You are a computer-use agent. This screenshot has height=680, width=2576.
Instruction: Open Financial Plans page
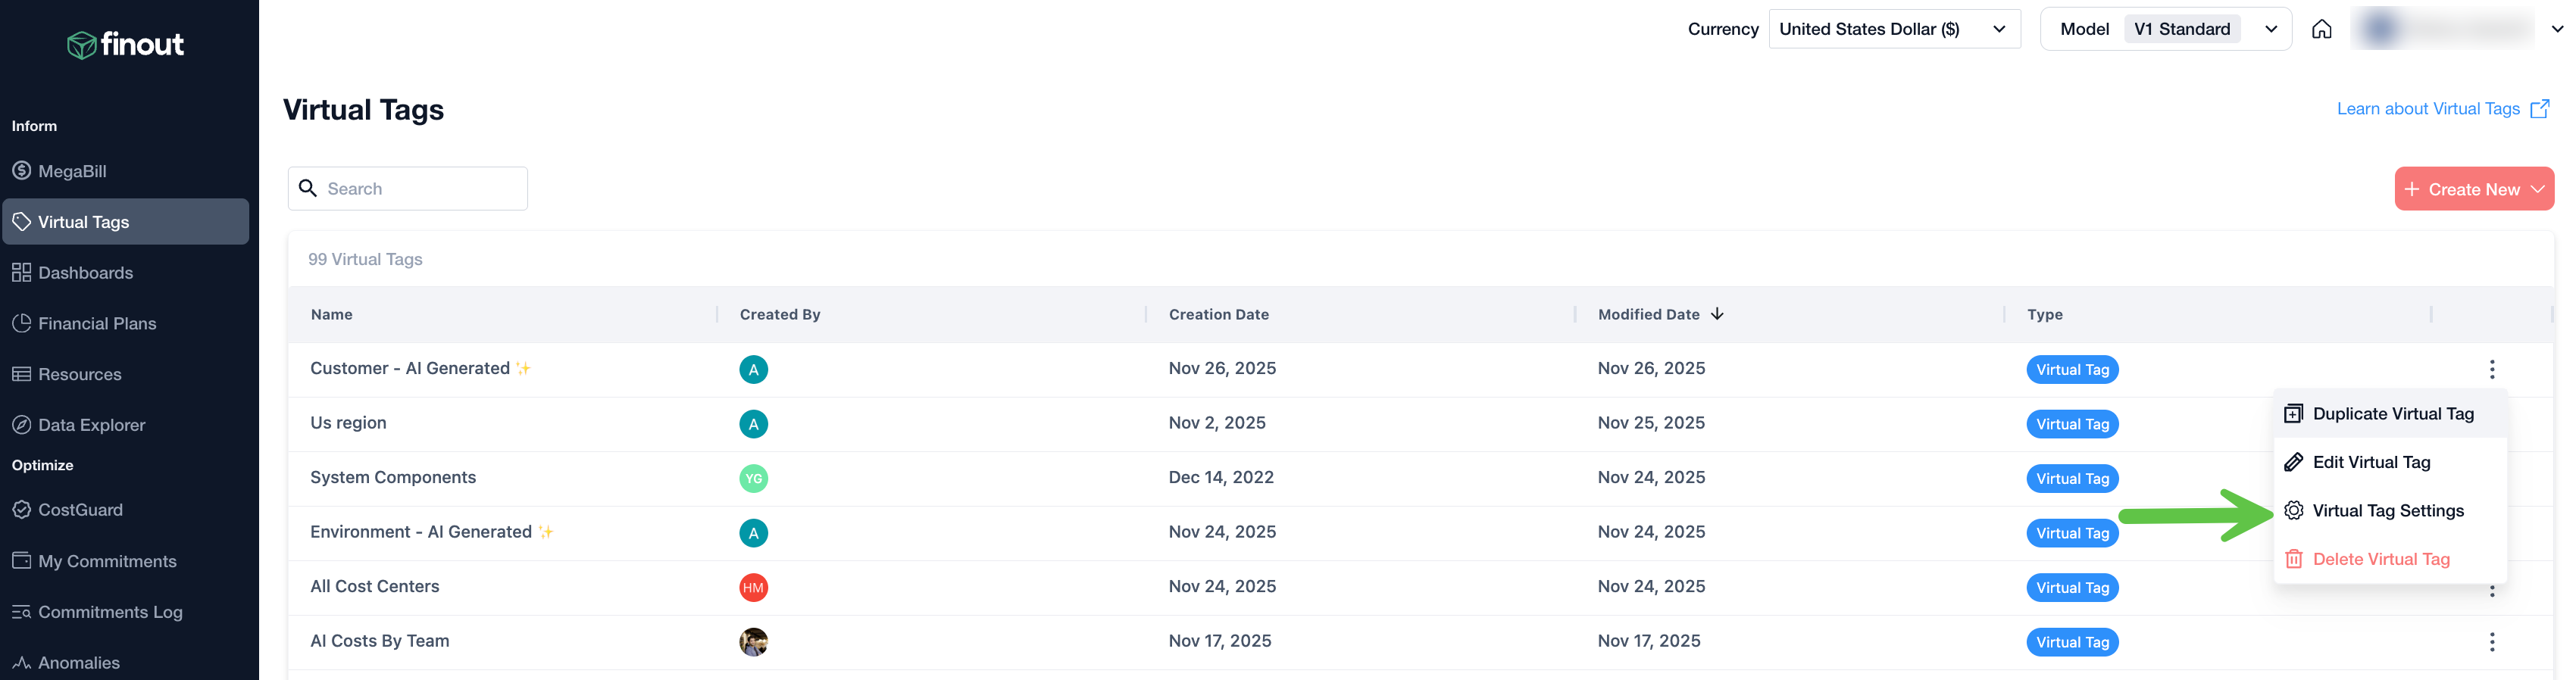(x=97, y=324)
